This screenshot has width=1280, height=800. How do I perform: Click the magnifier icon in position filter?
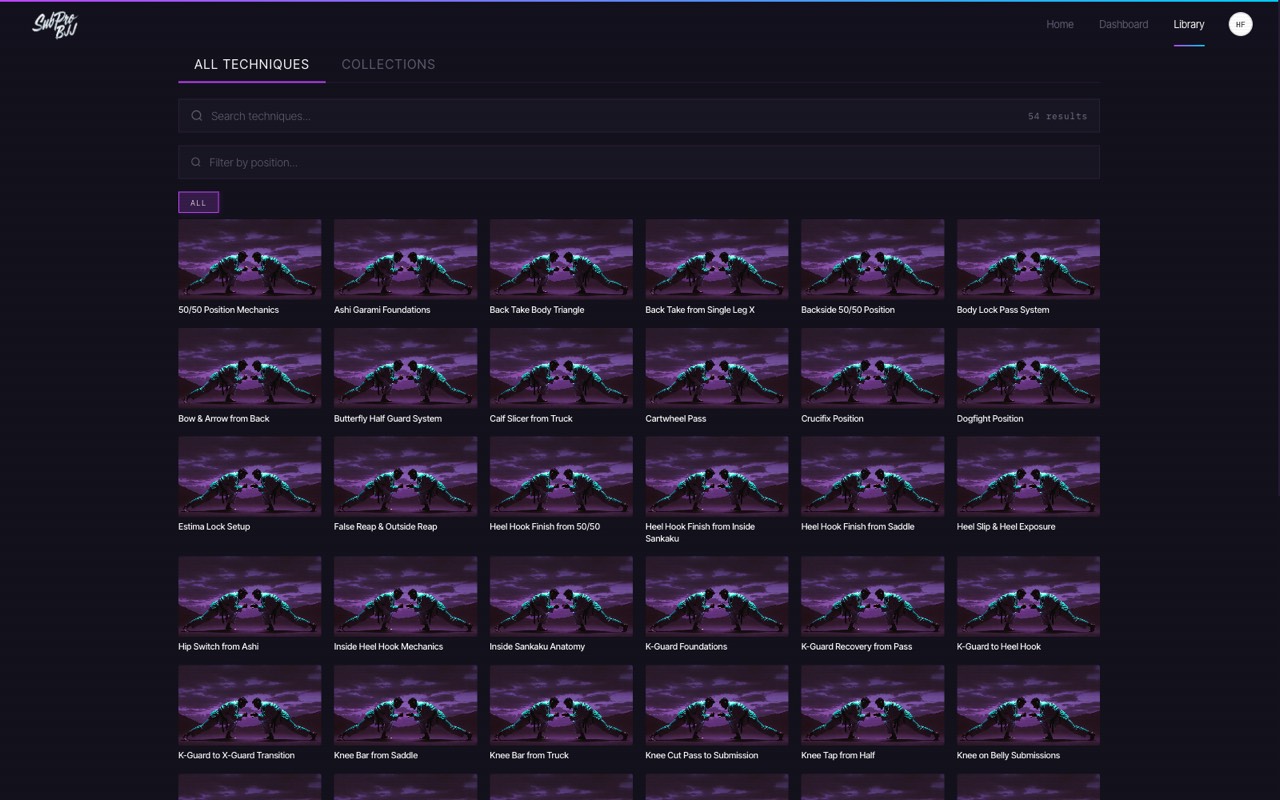196,162
